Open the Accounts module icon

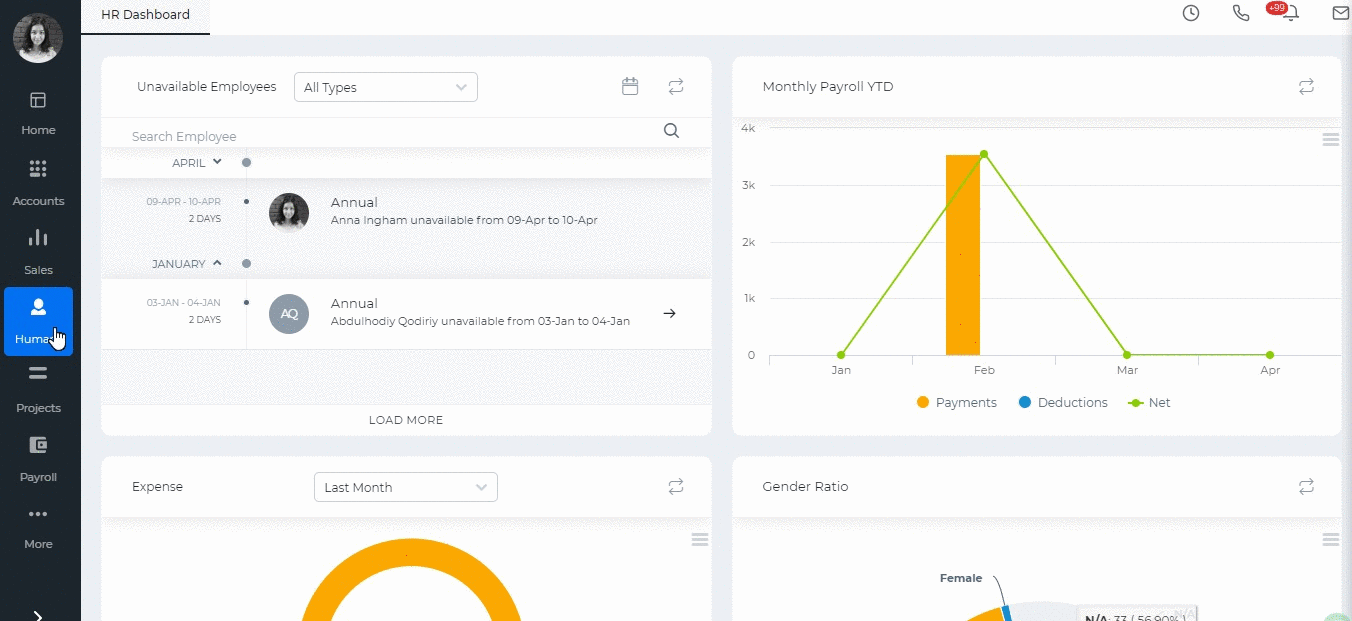[x=38, y=169]
